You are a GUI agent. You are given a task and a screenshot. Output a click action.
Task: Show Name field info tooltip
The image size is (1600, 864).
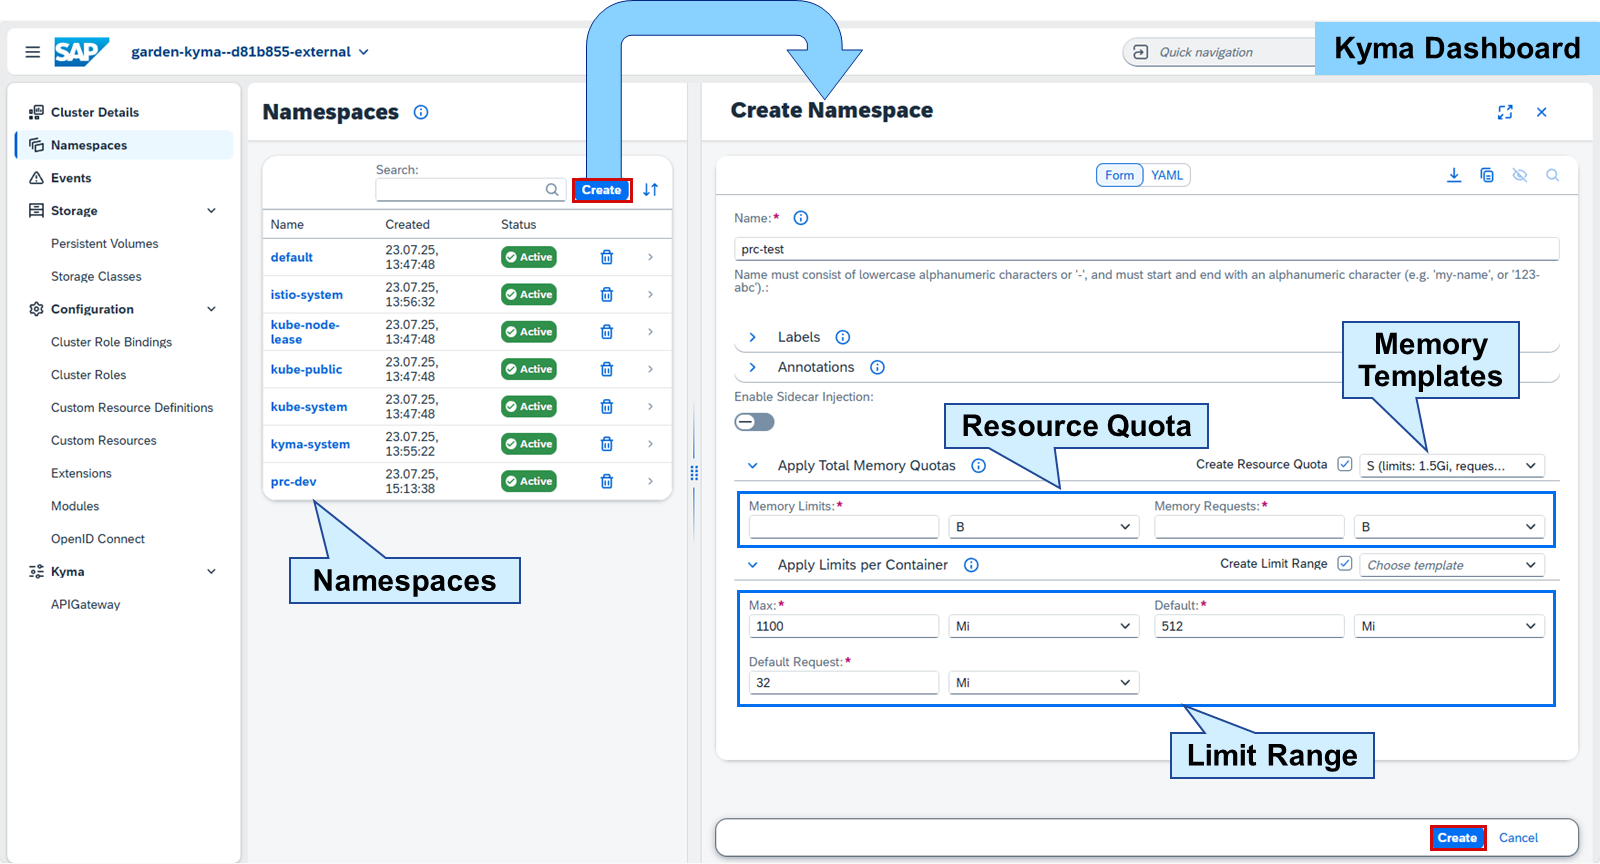(801, 218)
